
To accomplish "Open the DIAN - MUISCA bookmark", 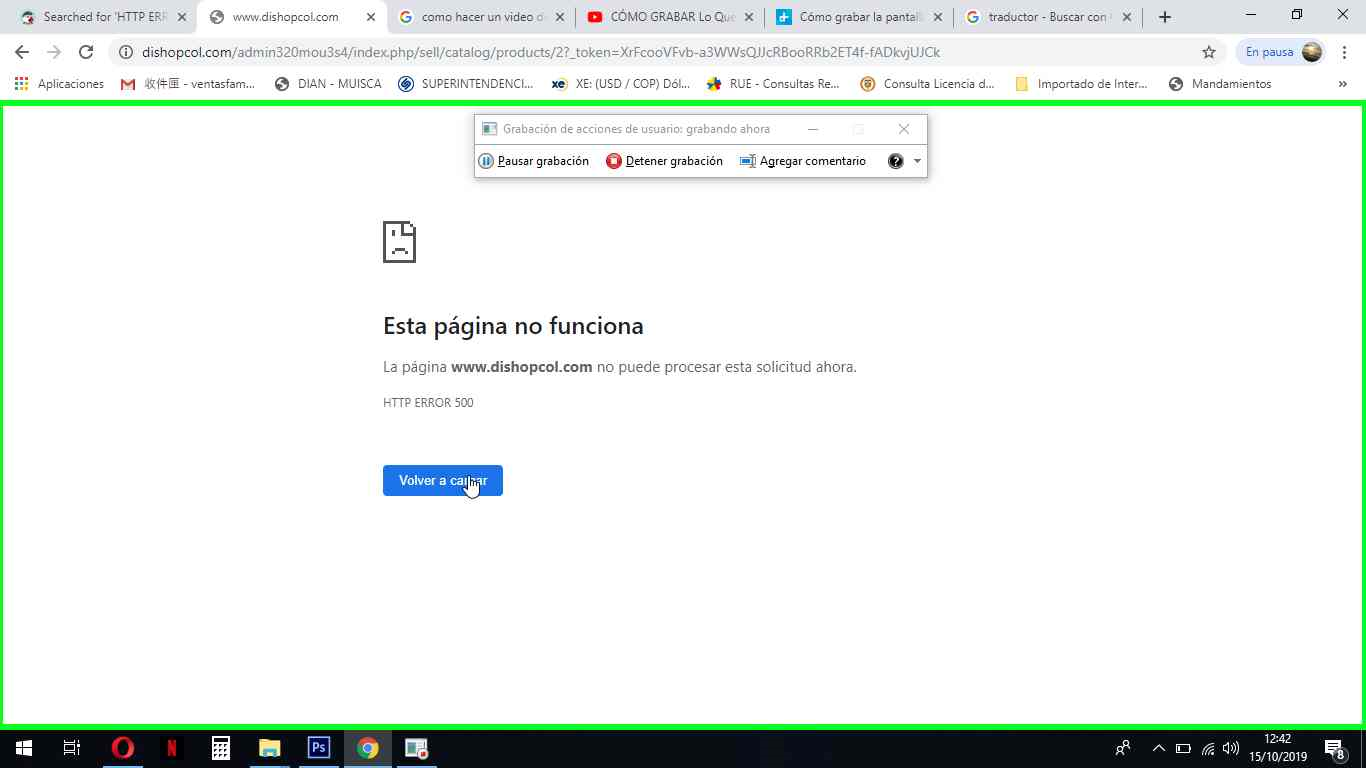I will [x=328, y=84].
